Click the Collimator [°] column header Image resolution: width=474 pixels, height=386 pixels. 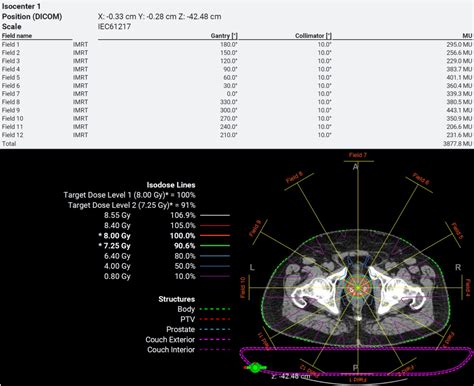coord(313,36)
